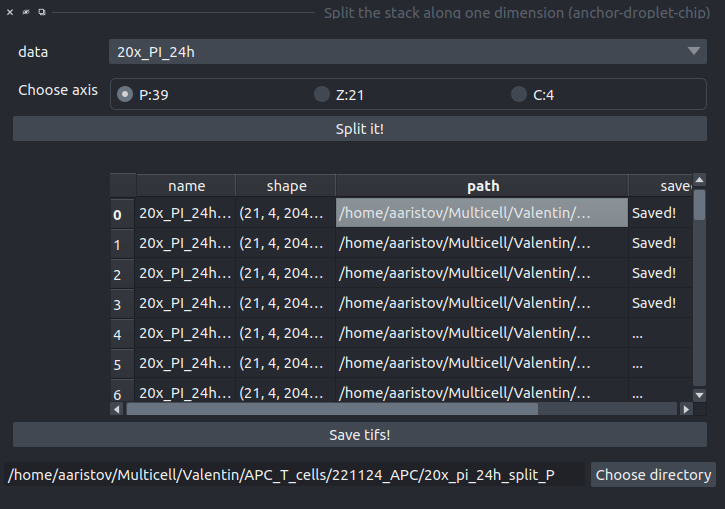Click the Save tifs! button
Image resolution: width=725 pixels, height=509 pixels.
point(359,435)
